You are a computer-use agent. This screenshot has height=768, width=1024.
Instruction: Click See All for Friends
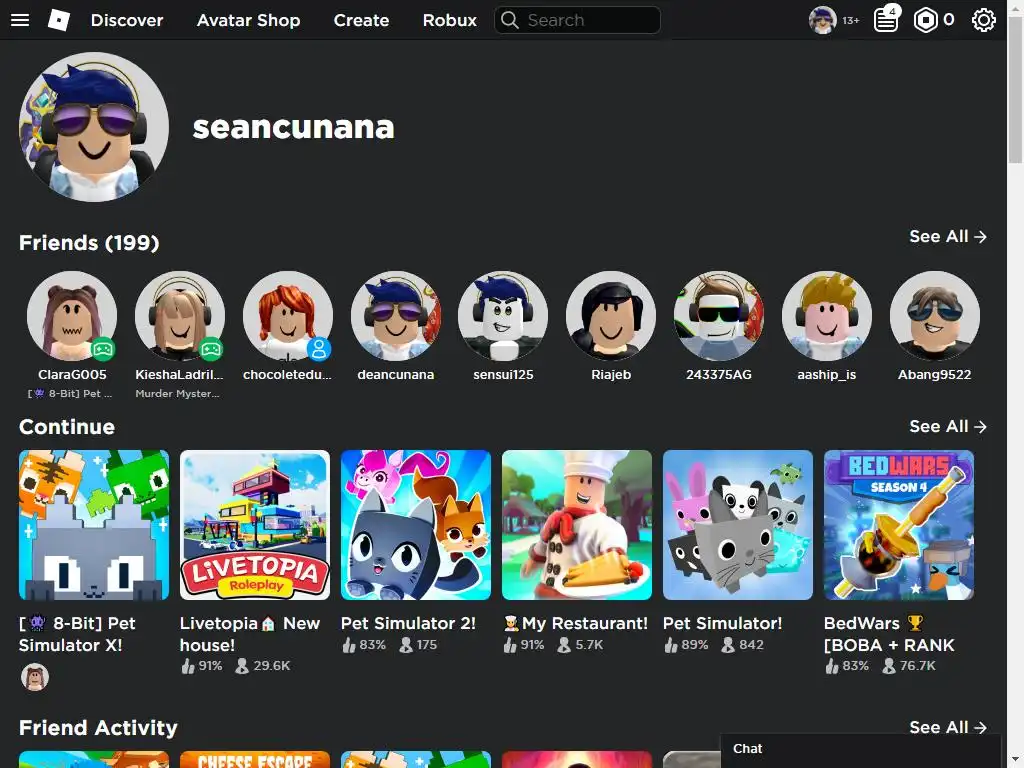(948, 236)
